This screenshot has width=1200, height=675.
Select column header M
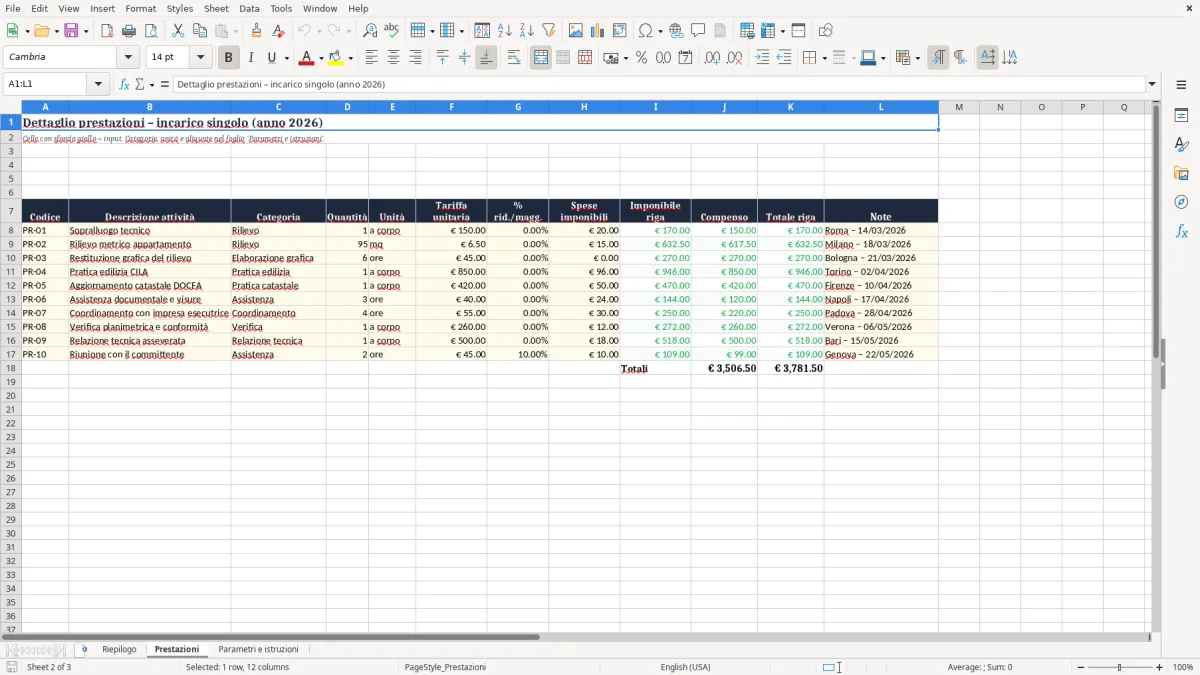pyautogui.click(x=959, y=107)
